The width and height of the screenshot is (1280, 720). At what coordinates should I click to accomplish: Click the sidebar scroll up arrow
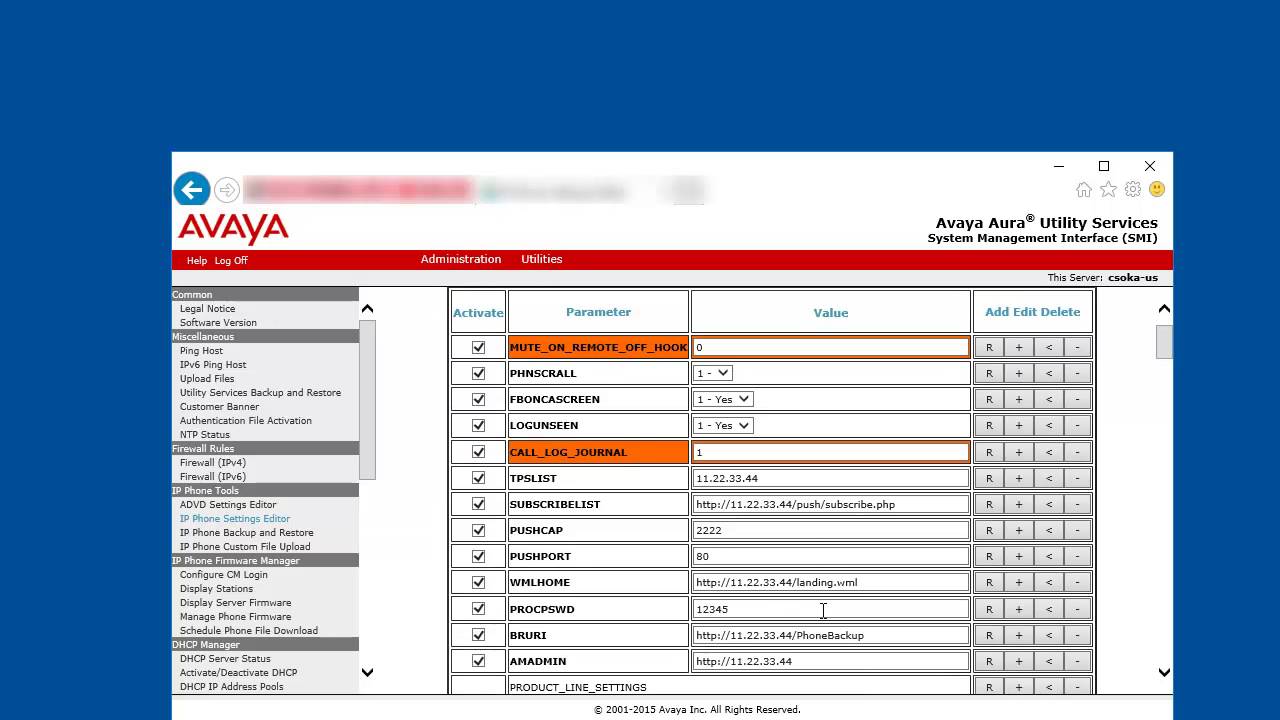(367, 309)
